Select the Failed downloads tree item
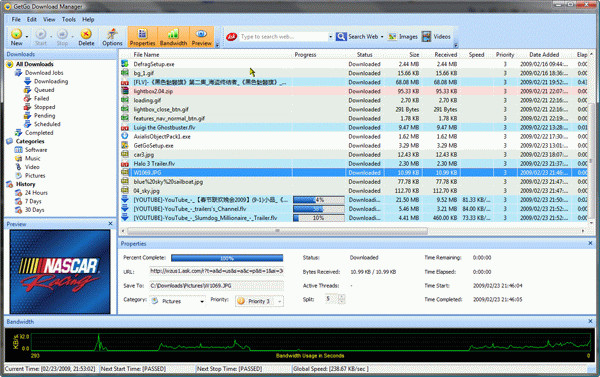This screenshot has width=600, height=377. pyautogui.click(x=41, y=98)
